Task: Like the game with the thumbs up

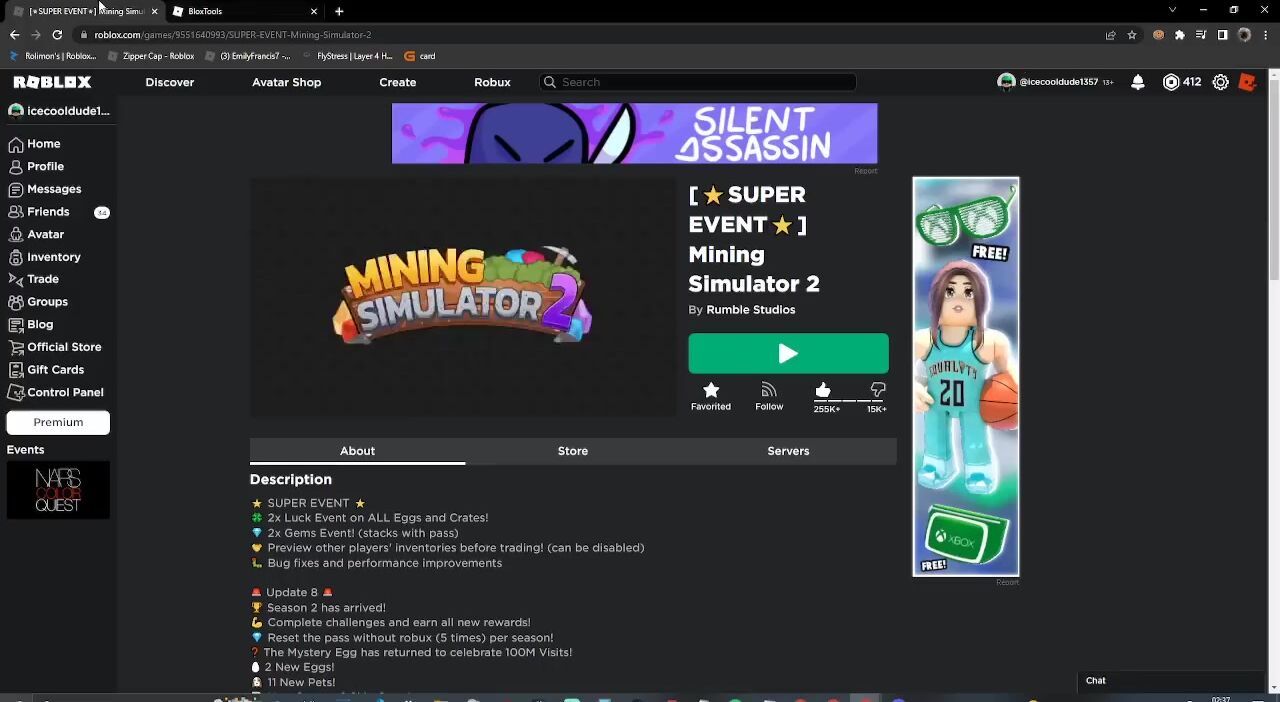Action: pyautogui.click(x=823, y=390)
